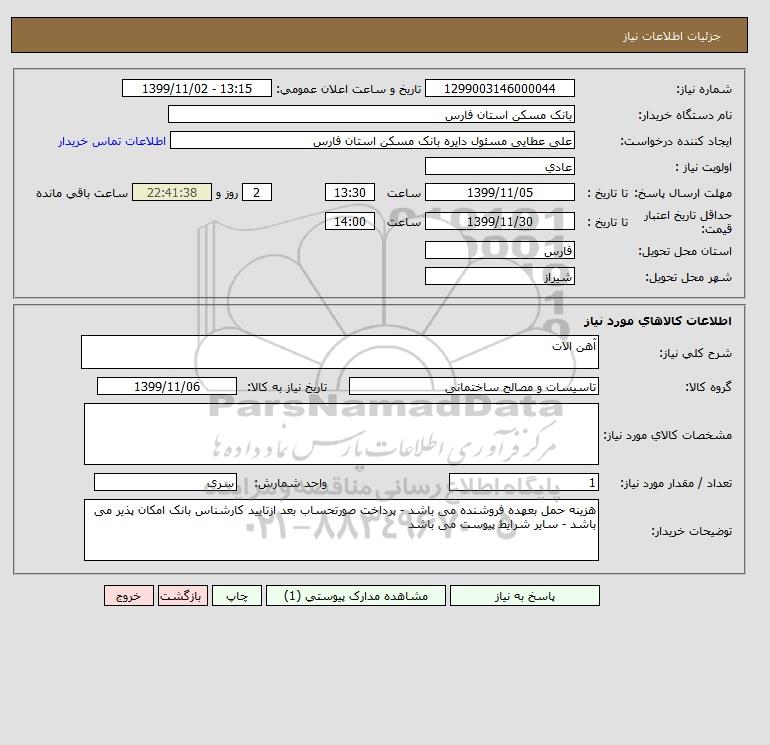Click the need date field 1399/11/06
This screenshot has width=770, height=745.
[x=167, y=386]
